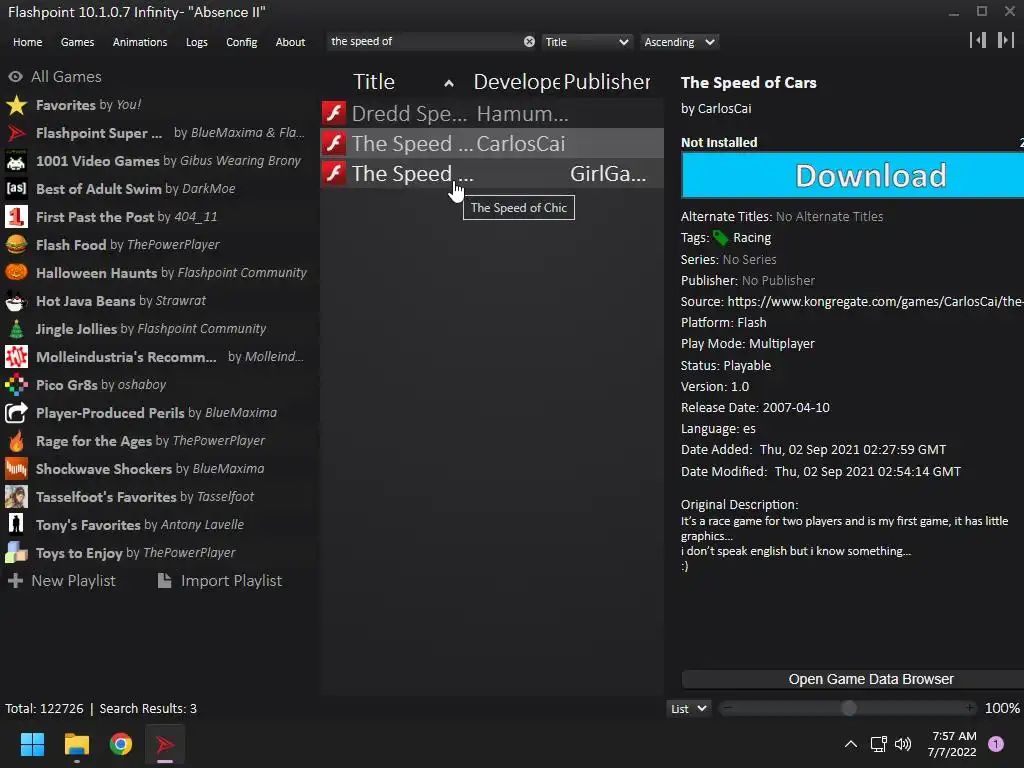This screenshot has width=1024, height=768.
Task: Click Tasselfoot's Favorites avatar icon
Action: click(16, 497)
